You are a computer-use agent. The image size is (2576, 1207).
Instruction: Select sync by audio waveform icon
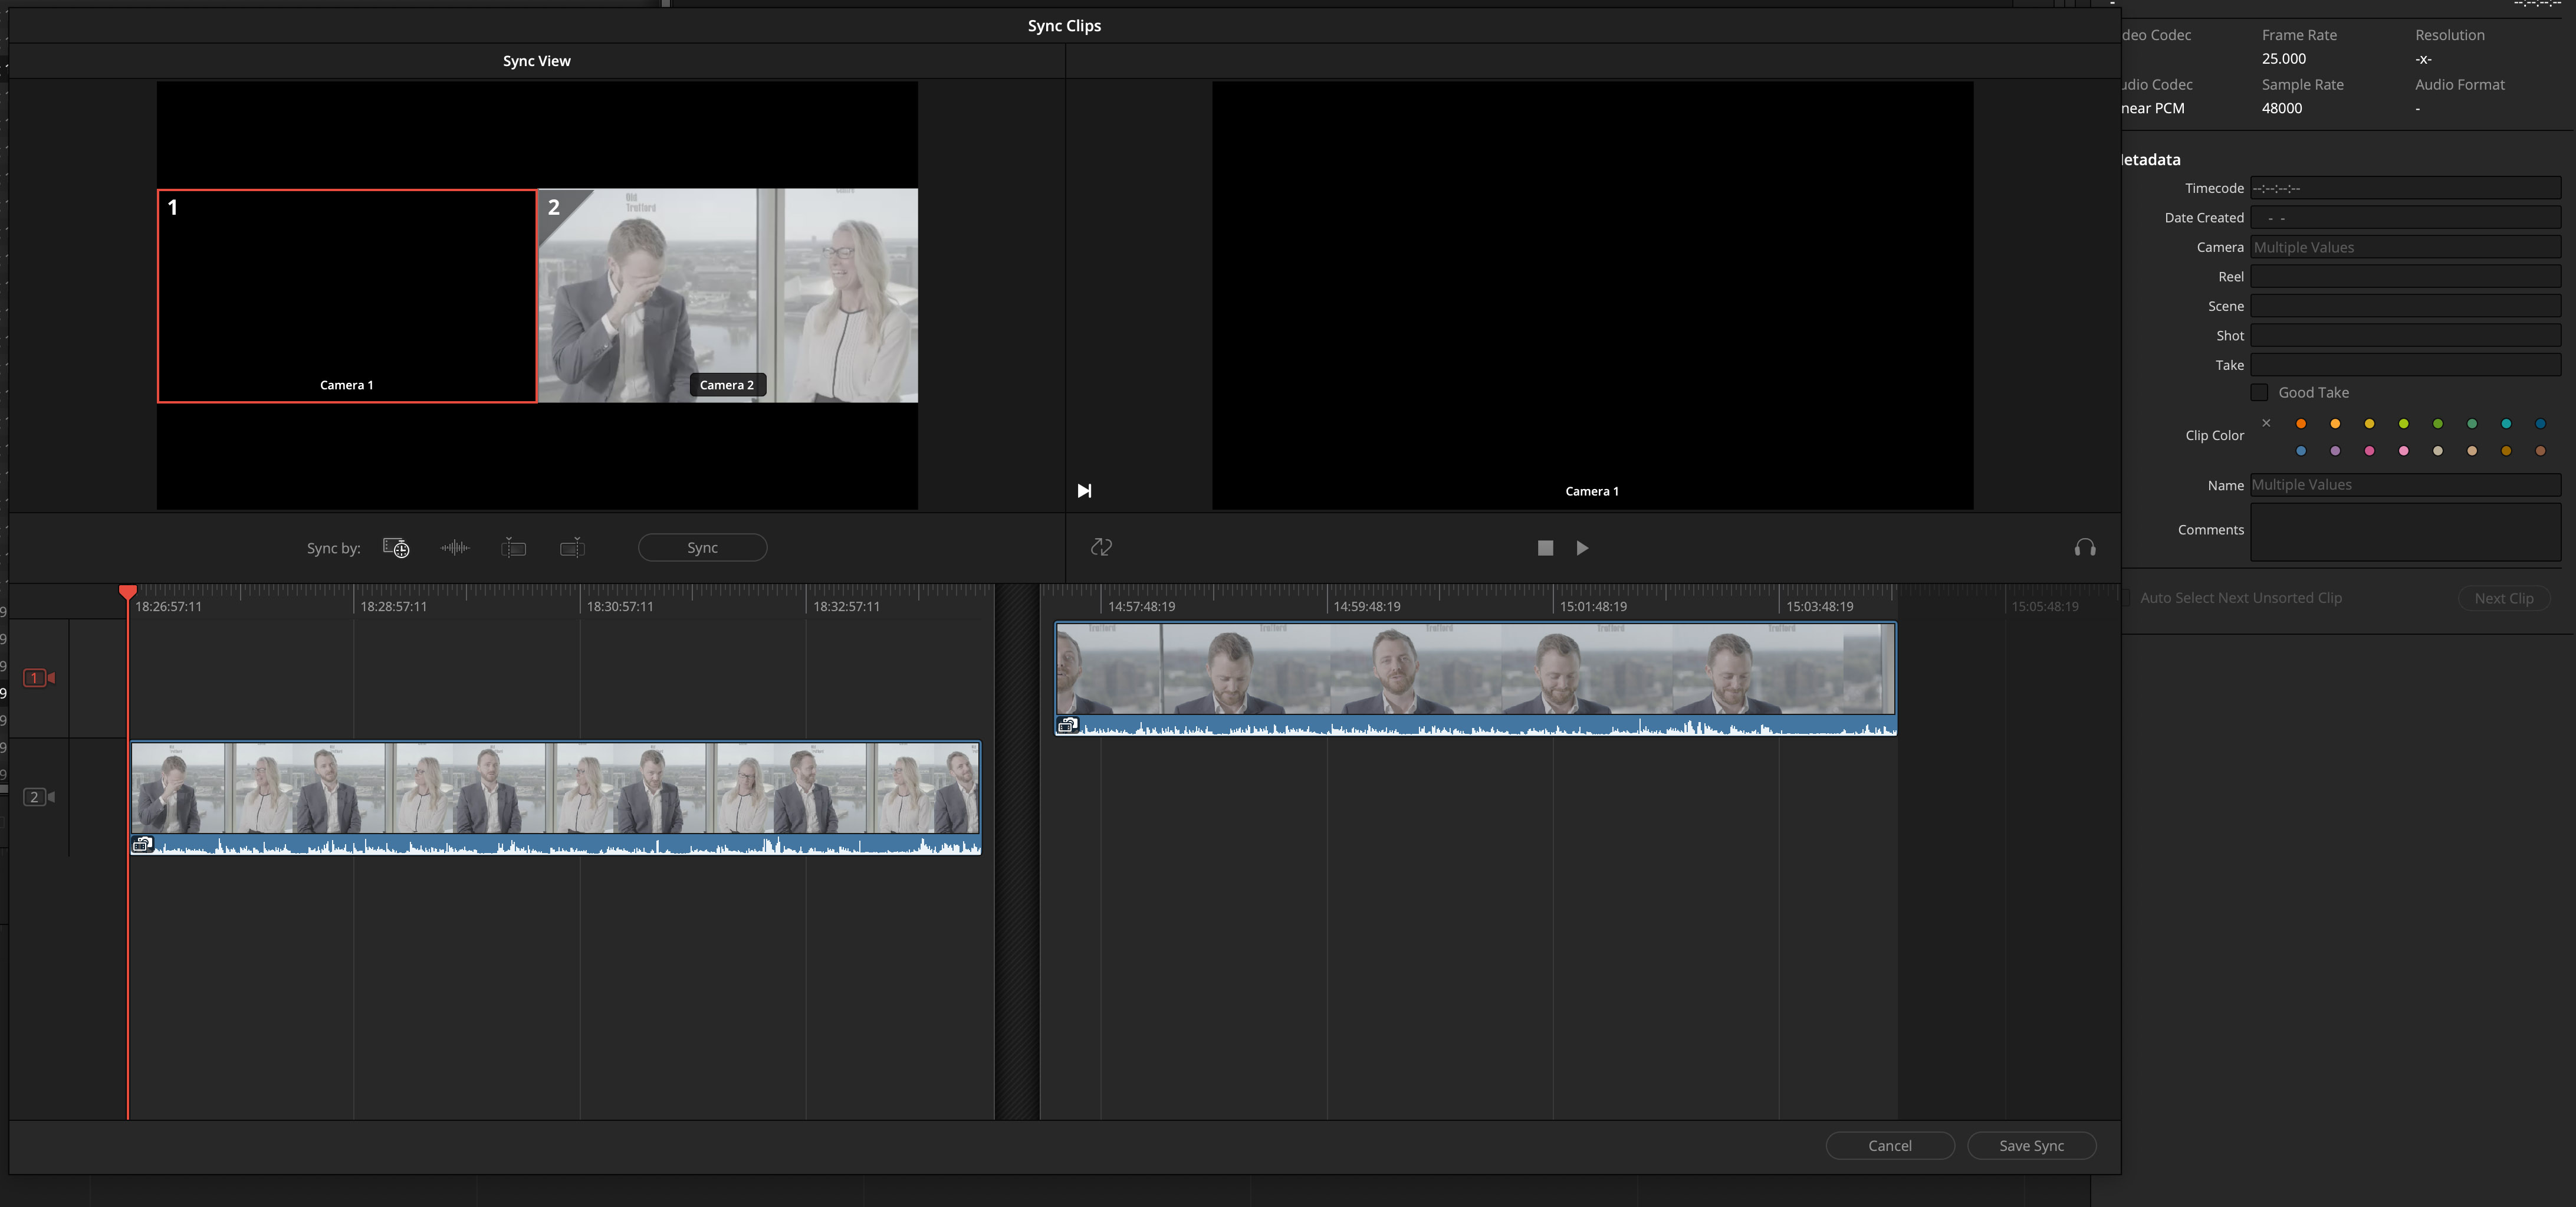(455, 547)
